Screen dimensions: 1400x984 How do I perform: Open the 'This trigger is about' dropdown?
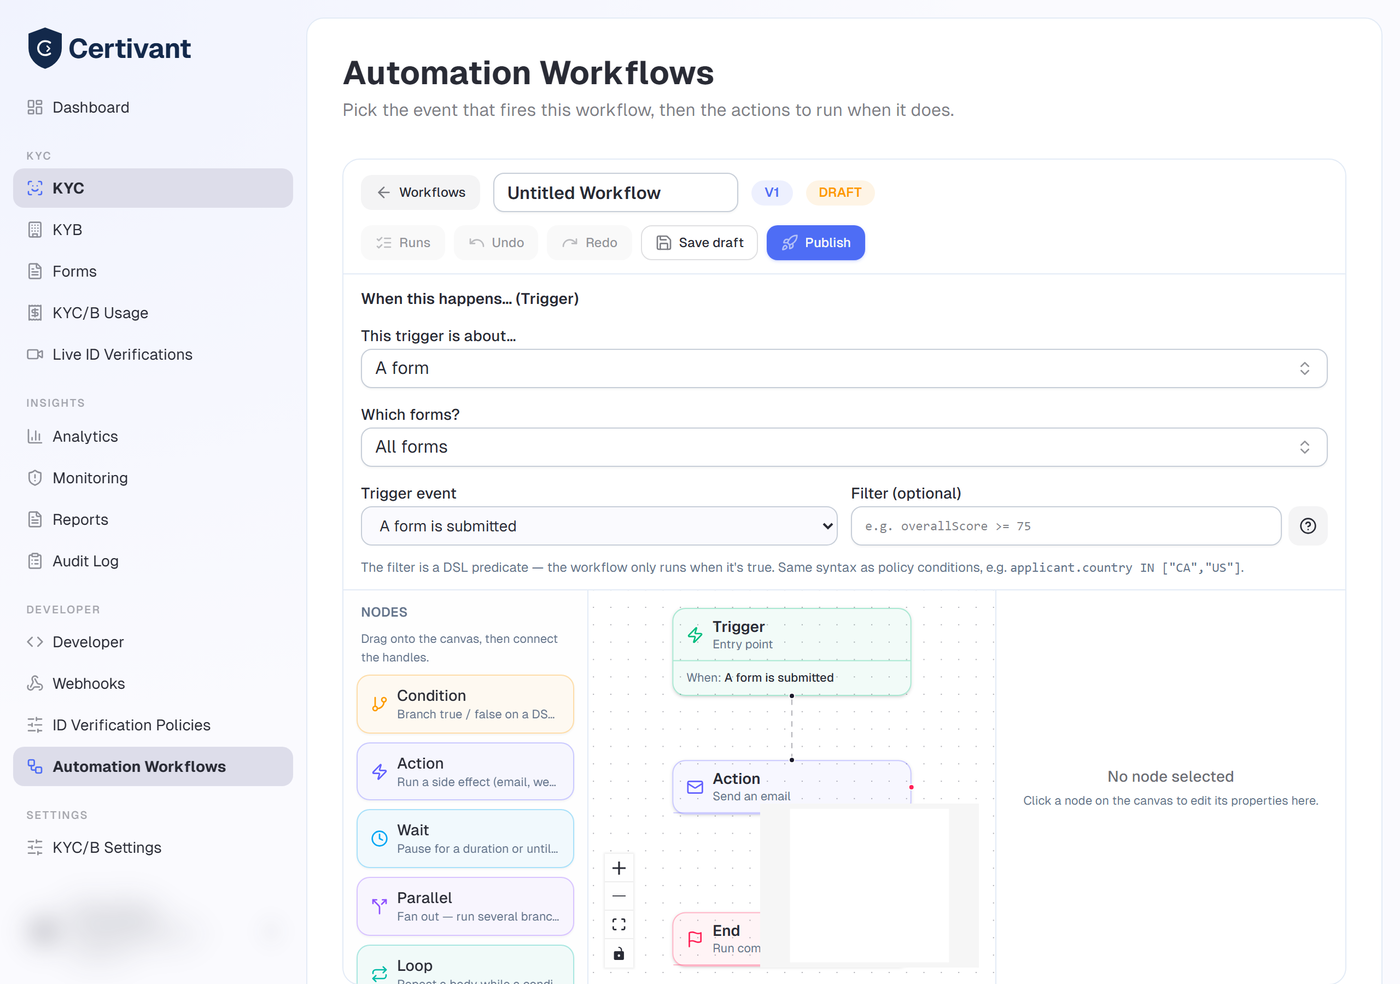pyautogui.click(x=844, y=368)
